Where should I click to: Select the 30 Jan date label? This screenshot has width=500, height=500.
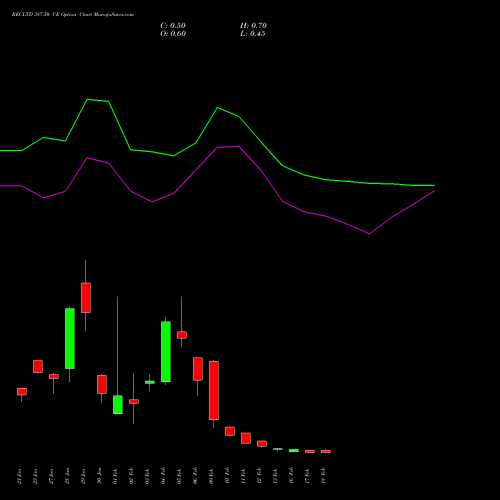click(x=99, y=476)
